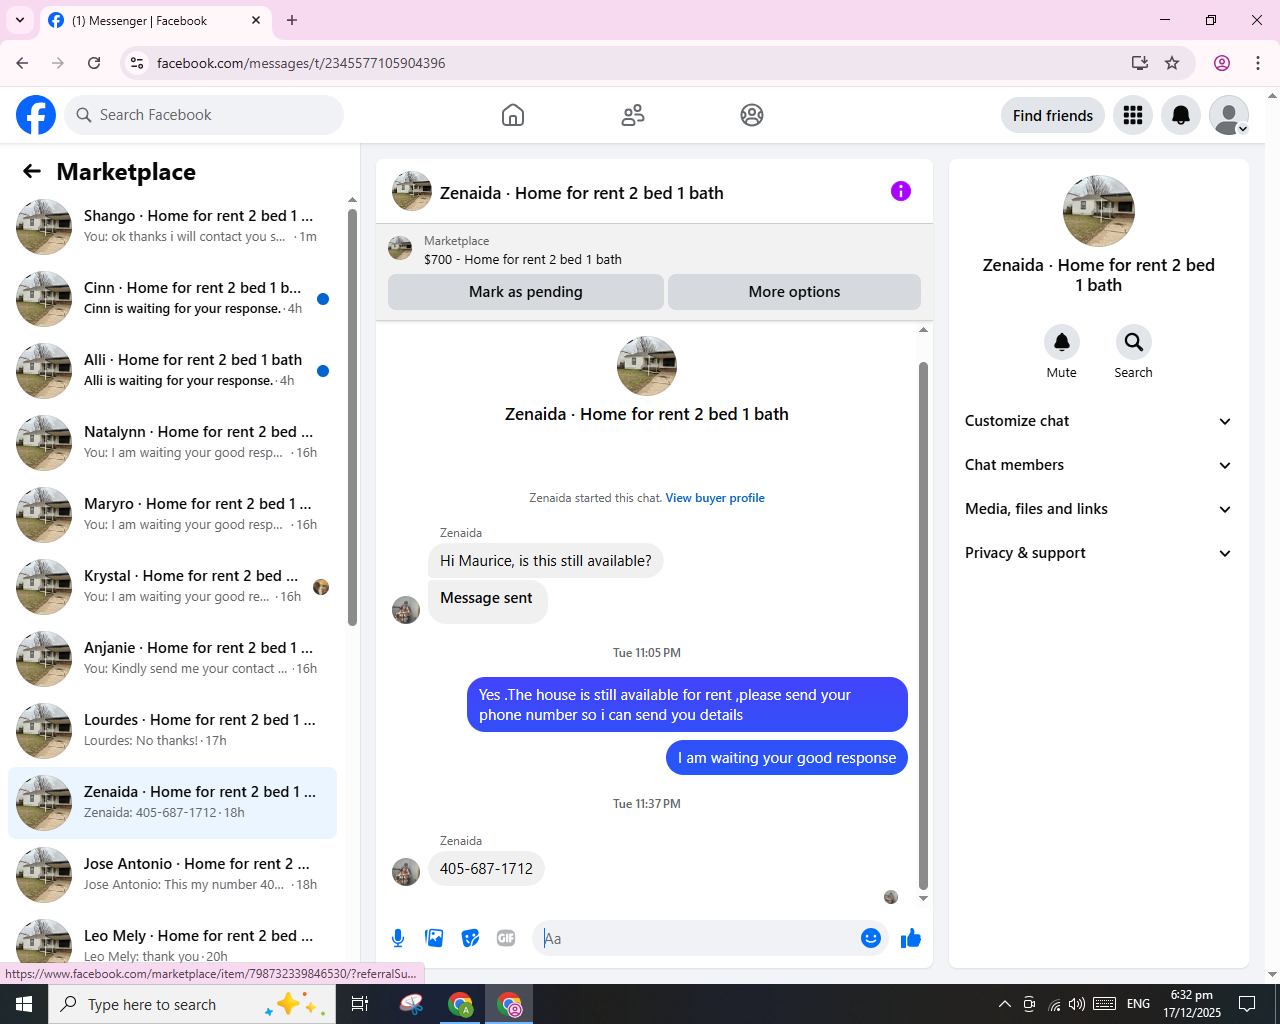Click Find friends button
1280x1024 pixels.
click(1053, 115)
